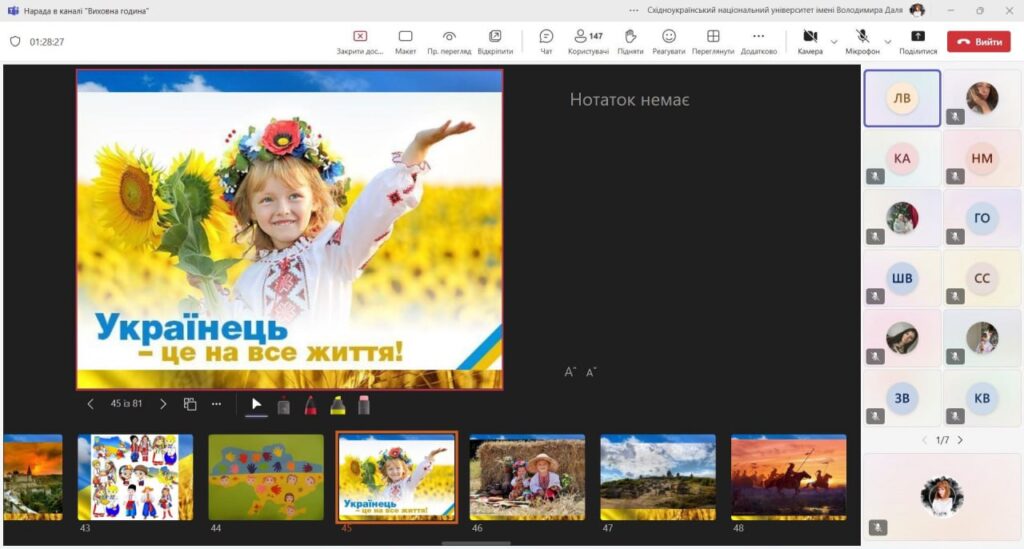Open the meeting chat (Чат)

546,41
